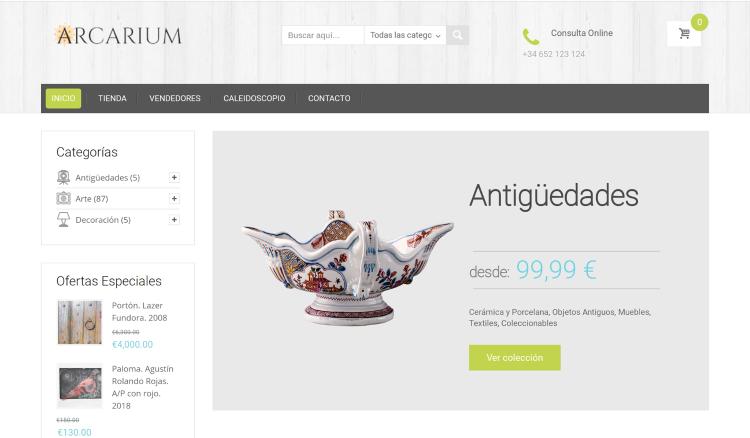This screenshot has height=438, width=750.
Task: Click into the Buscar aquí search field
Action: click(323, 35)
